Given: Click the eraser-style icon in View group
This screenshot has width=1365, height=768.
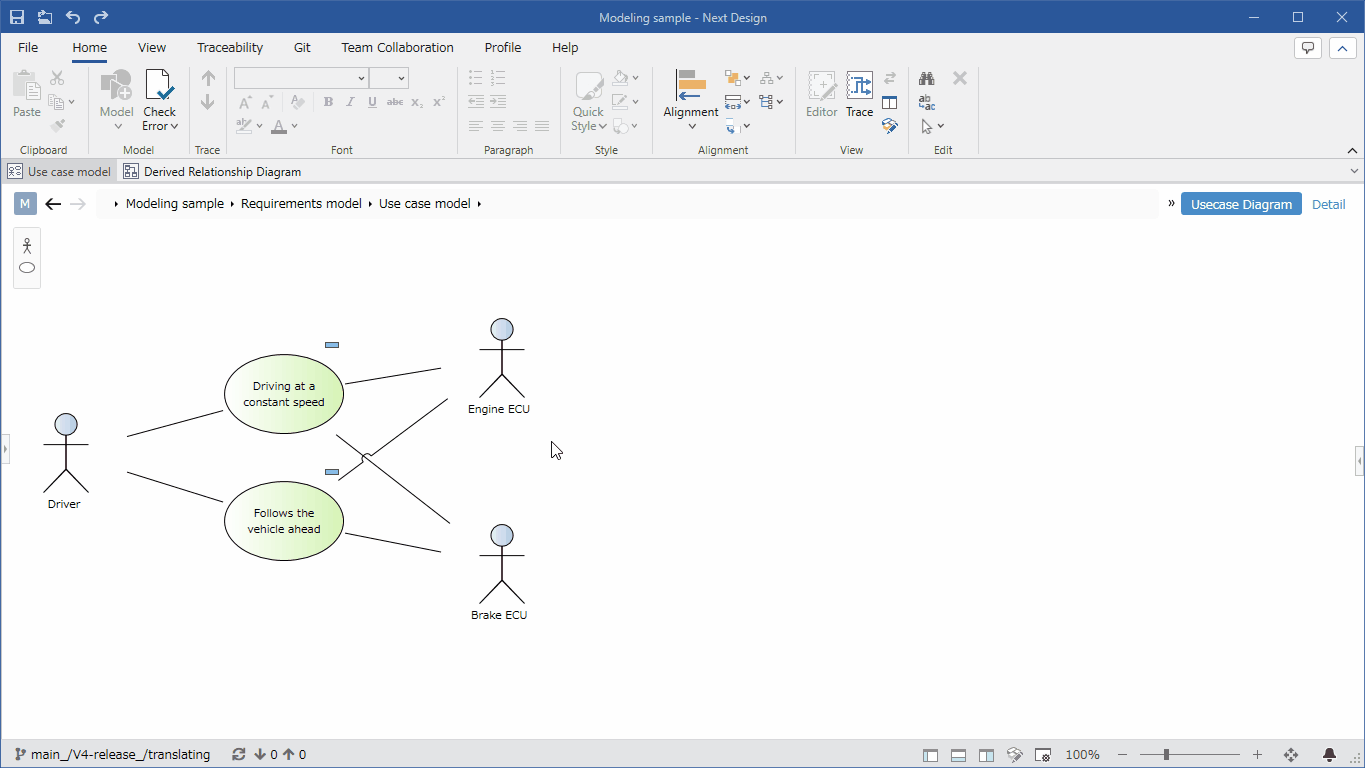Looking at the screenshot, I should click(890, 126).
